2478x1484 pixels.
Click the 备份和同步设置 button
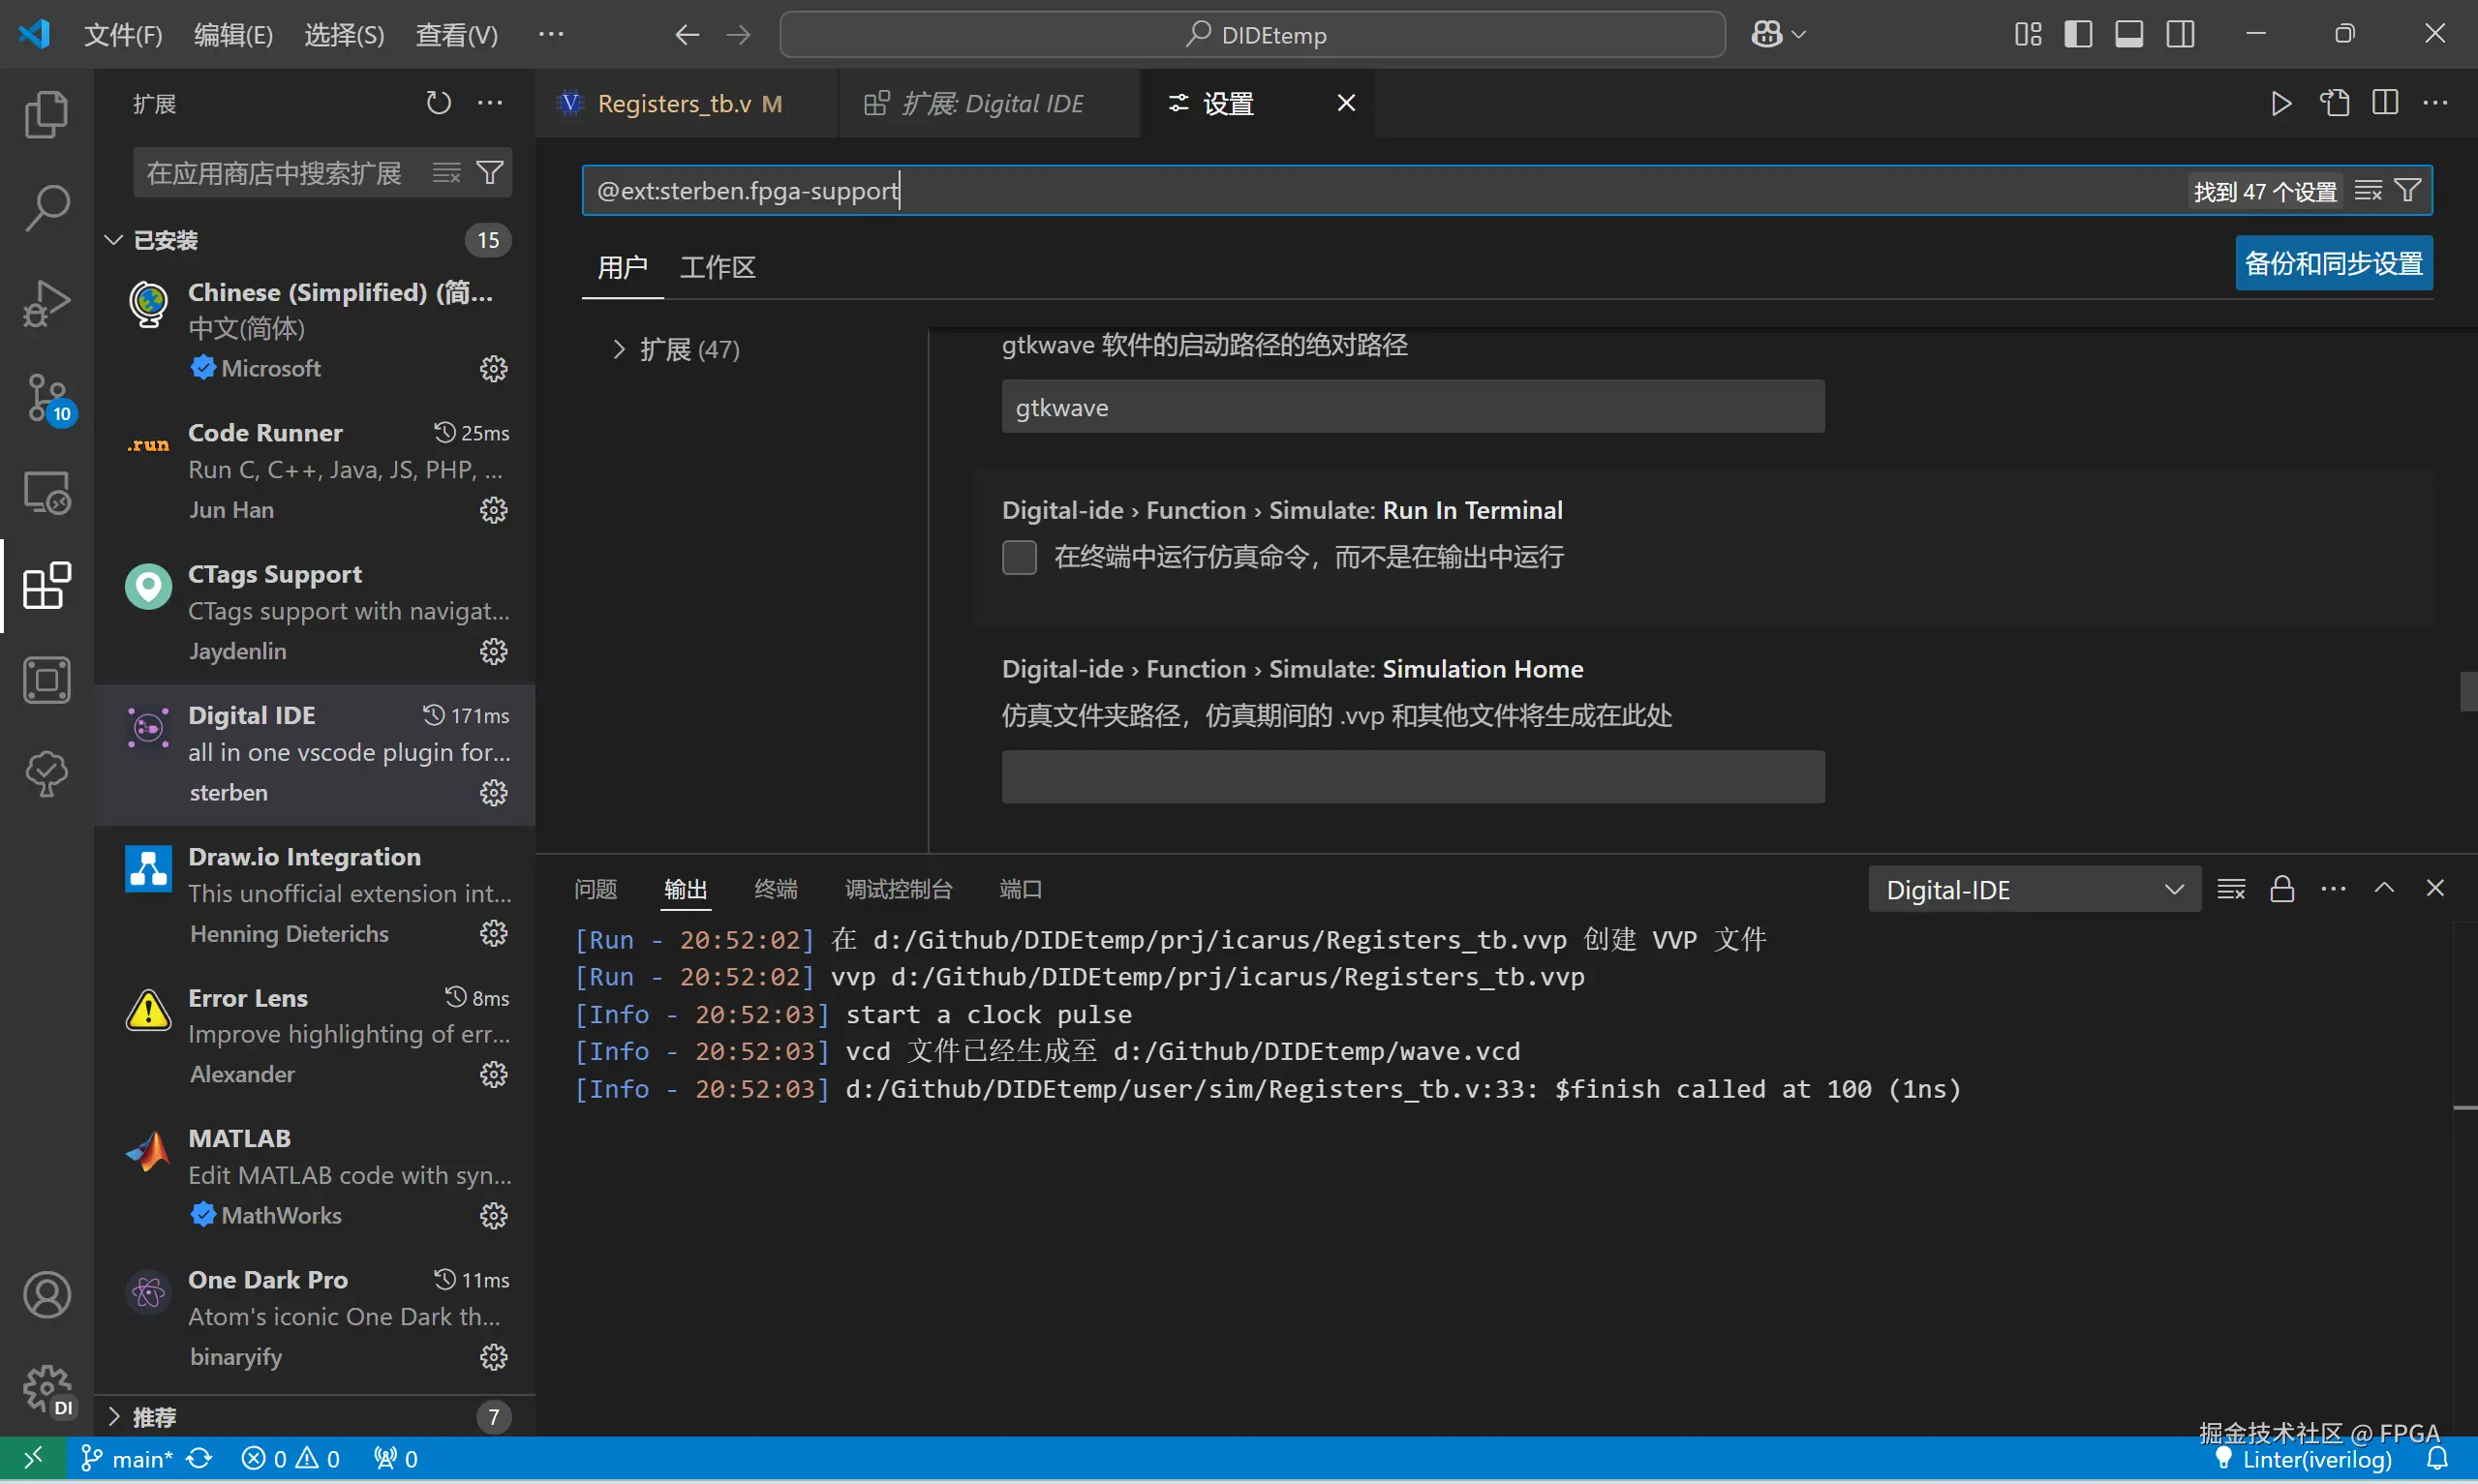coord(2333,263)
